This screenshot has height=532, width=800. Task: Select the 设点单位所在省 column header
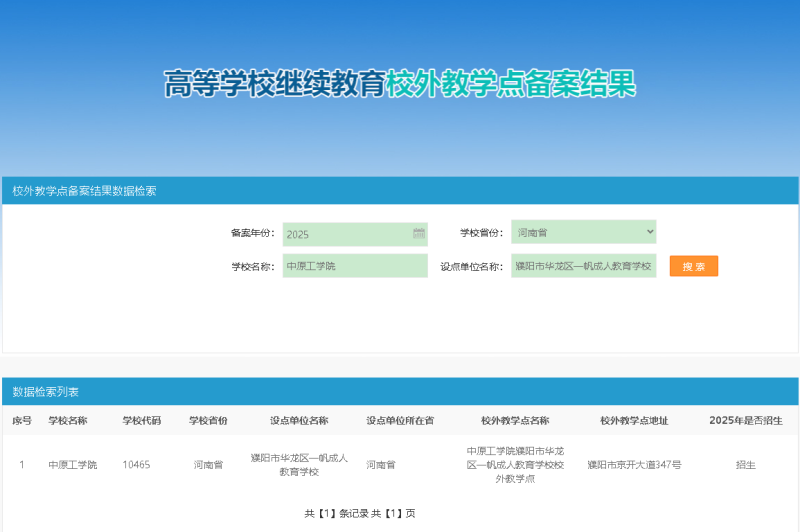[400, 420]
